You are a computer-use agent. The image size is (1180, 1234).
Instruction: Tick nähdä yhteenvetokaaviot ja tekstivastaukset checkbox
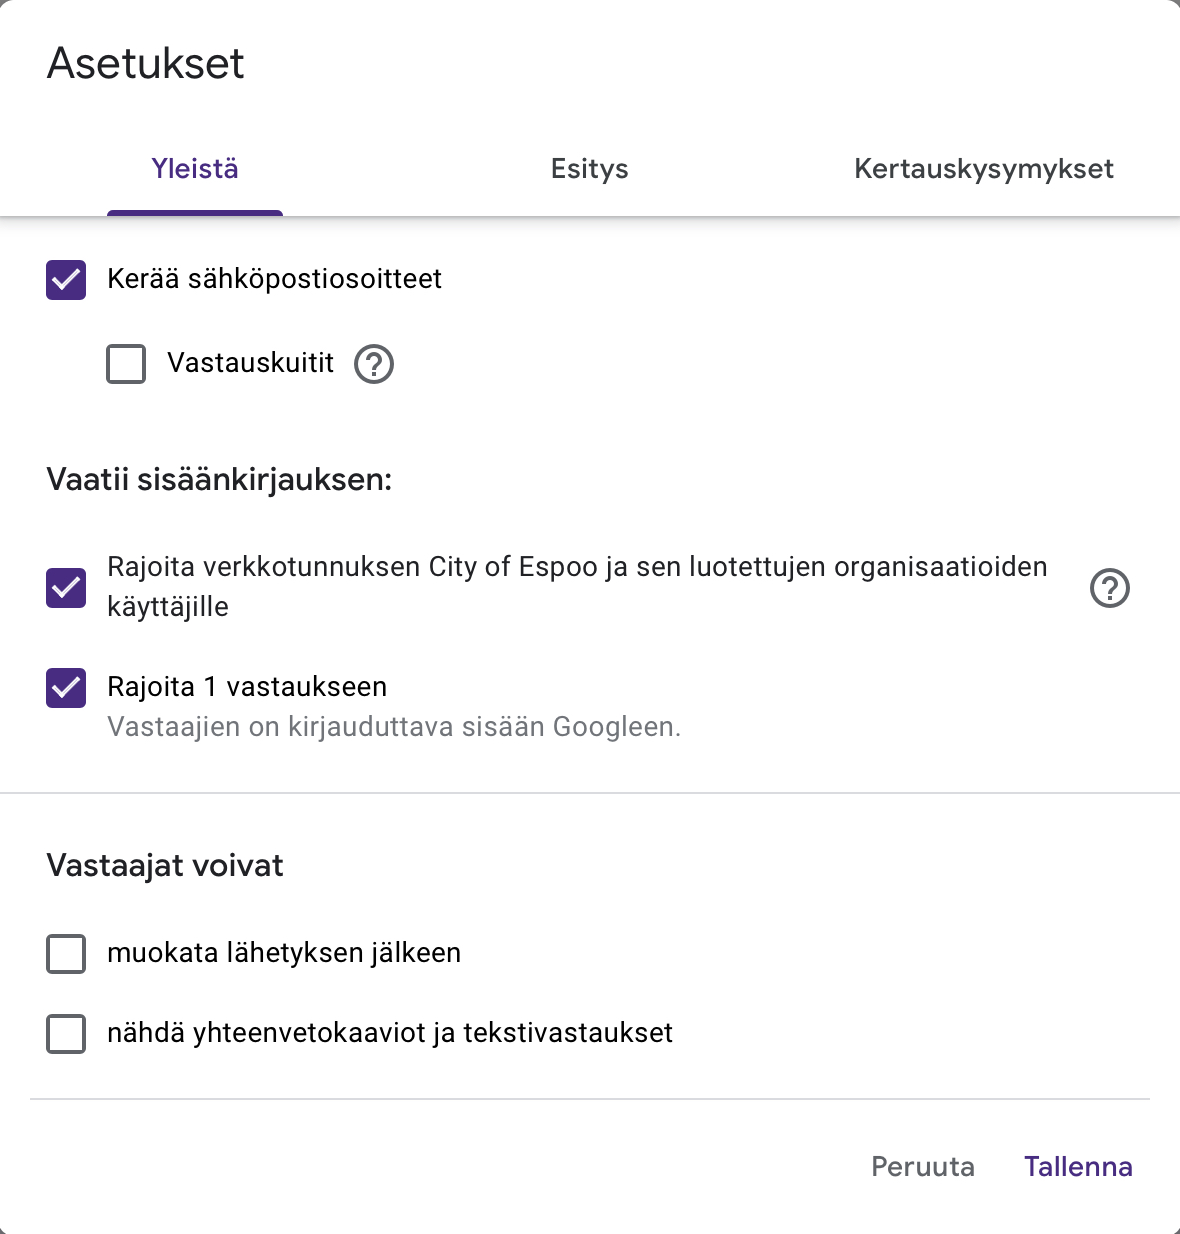click(x=66, y=1034)
